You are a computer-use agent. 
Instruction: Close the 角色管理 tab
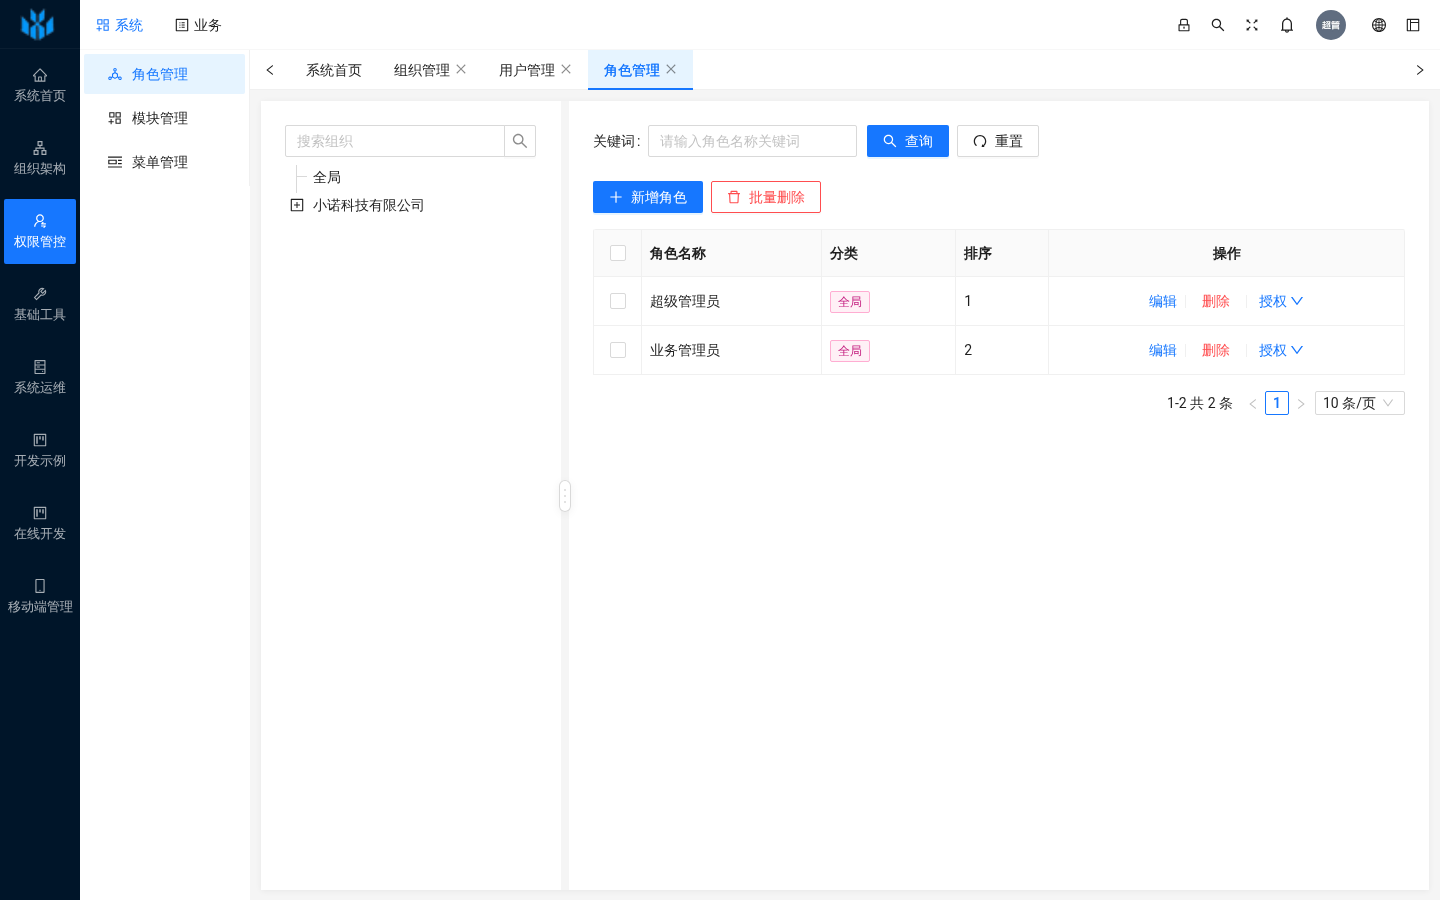click(671, 69)
